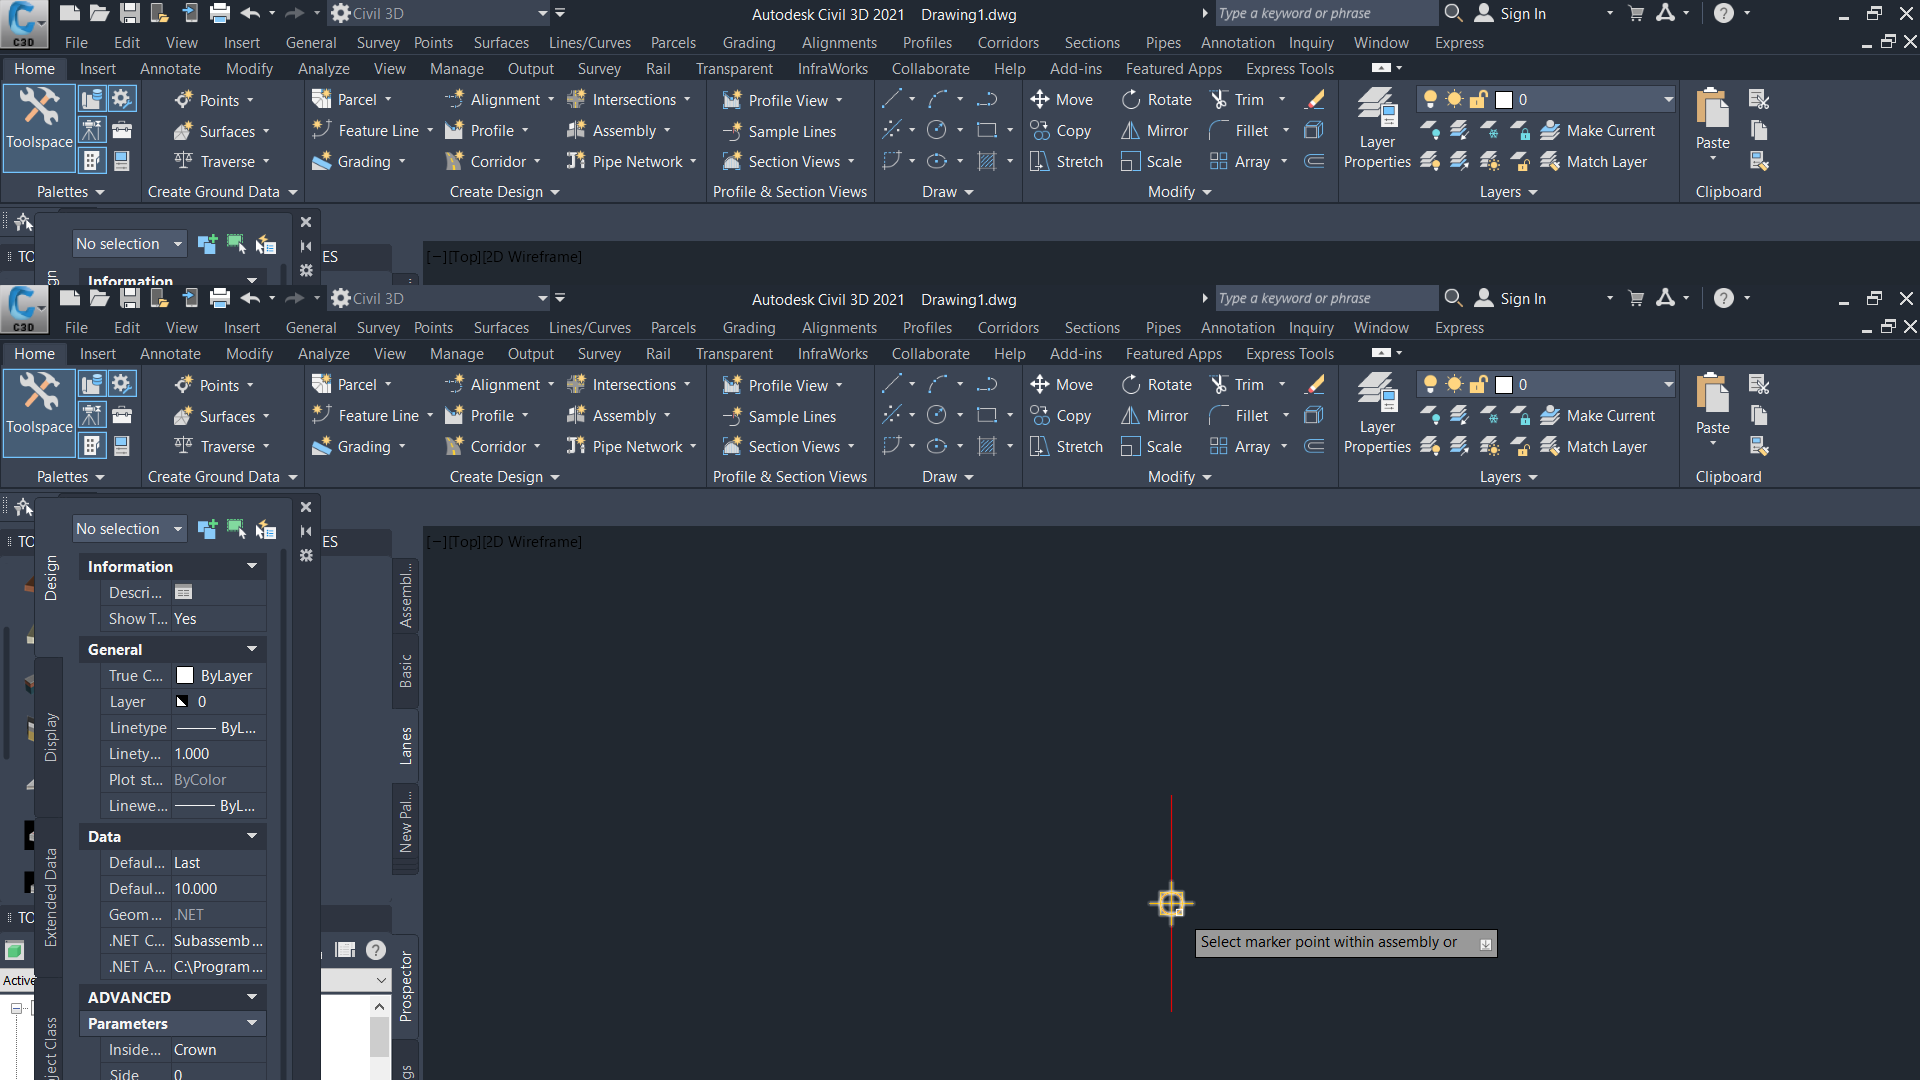Click layer color swatch in lower layer dropdown
This screenshot has width=1920, height=1080.
pos(1503,384)
